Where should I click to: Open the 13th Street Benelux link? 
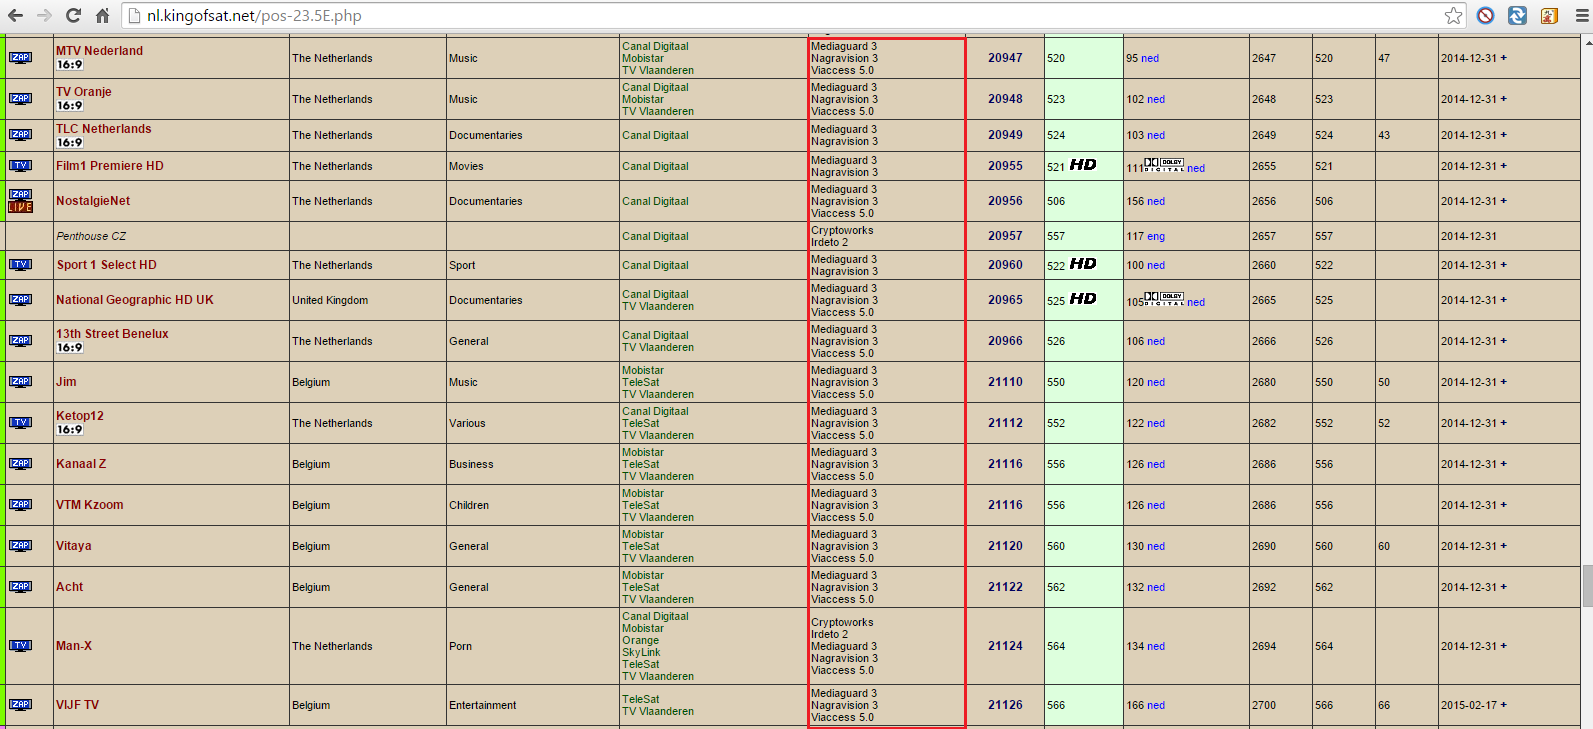click(112, 334)
